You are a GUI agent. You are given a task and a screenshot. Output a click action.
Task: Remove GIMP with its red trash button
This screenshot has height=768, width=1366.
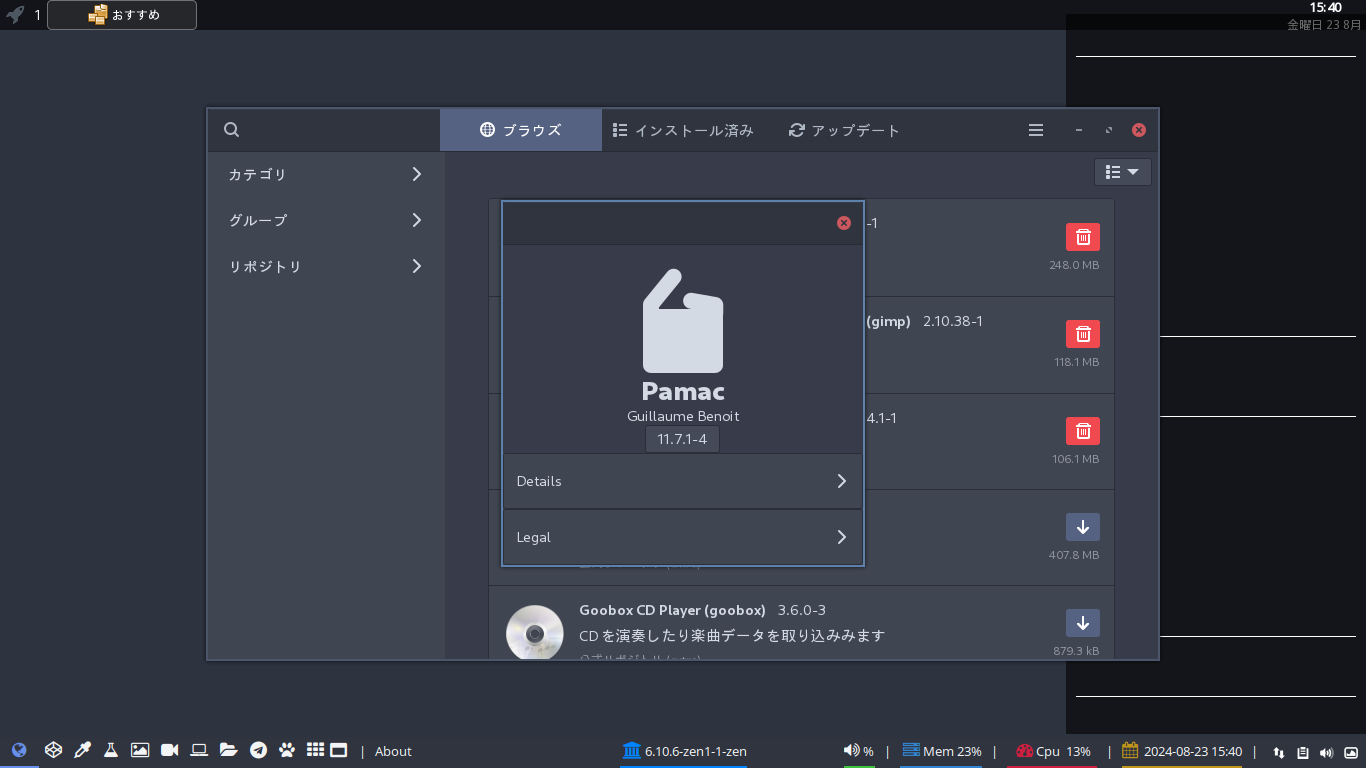pos(1083,334)
